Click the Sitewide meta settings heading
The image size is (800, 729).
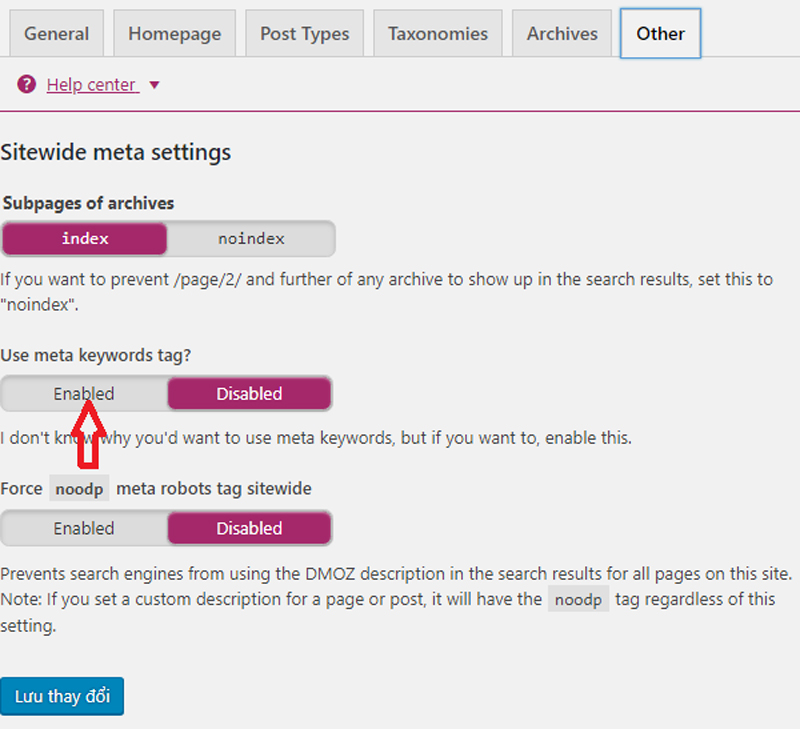(116, 153)
